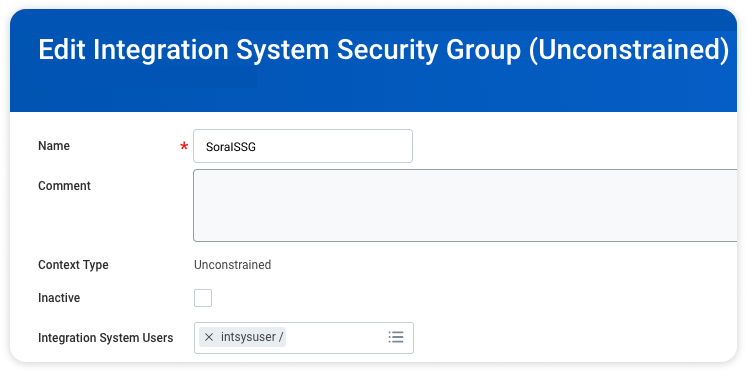Click the word Unconstrained in the page title
This screenshot has width=747, height=373.
click(629, 50)
